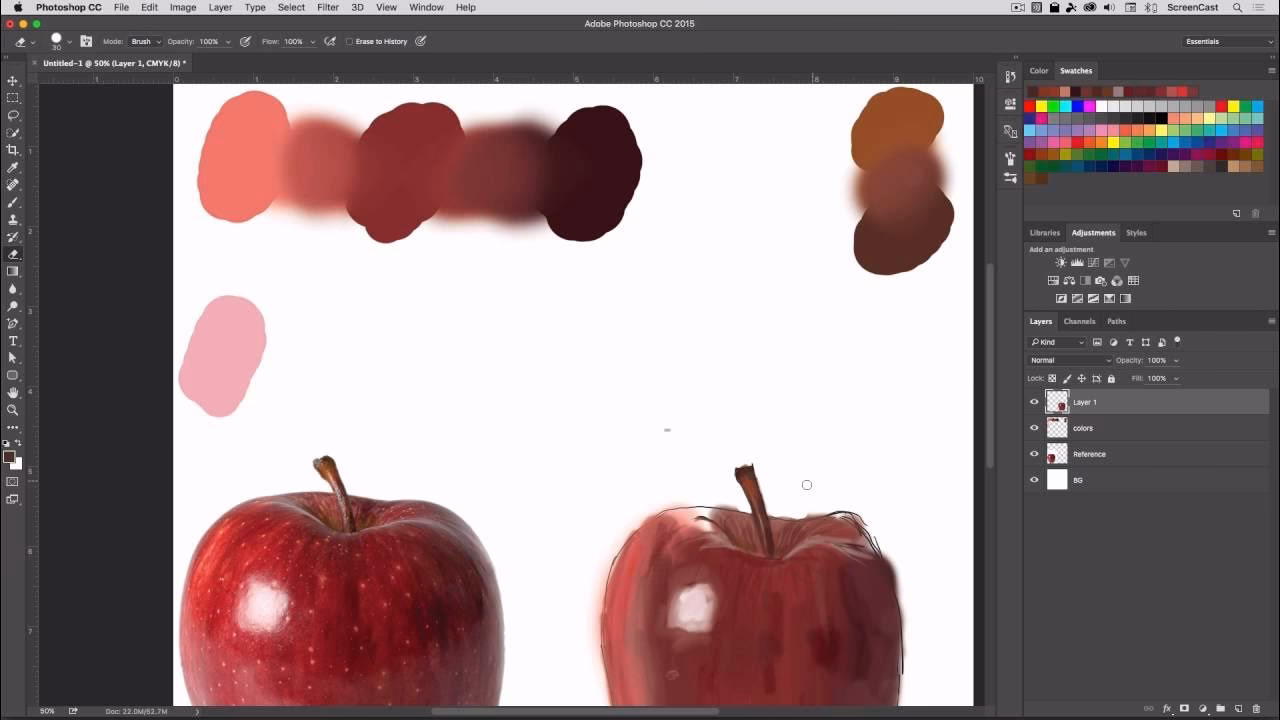Screen dimensions: 1280x720
Task: Pick the Eyedropper tool
Action: click(13, 169)
